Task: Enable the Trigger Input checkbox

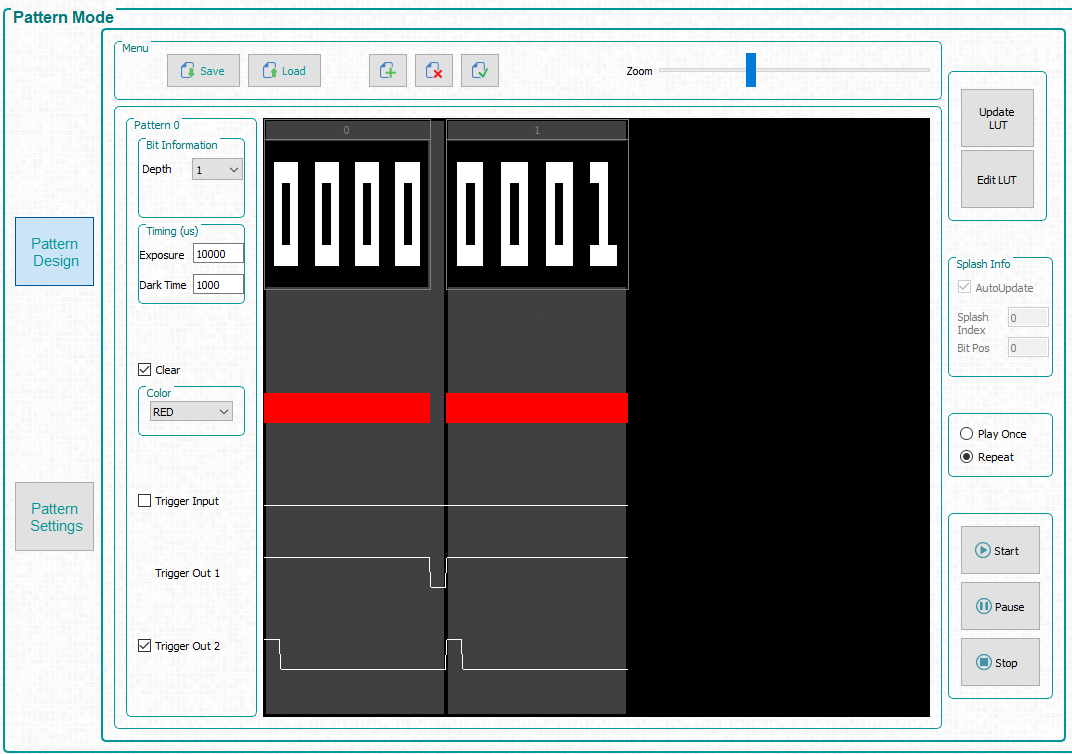Action: 144,501
